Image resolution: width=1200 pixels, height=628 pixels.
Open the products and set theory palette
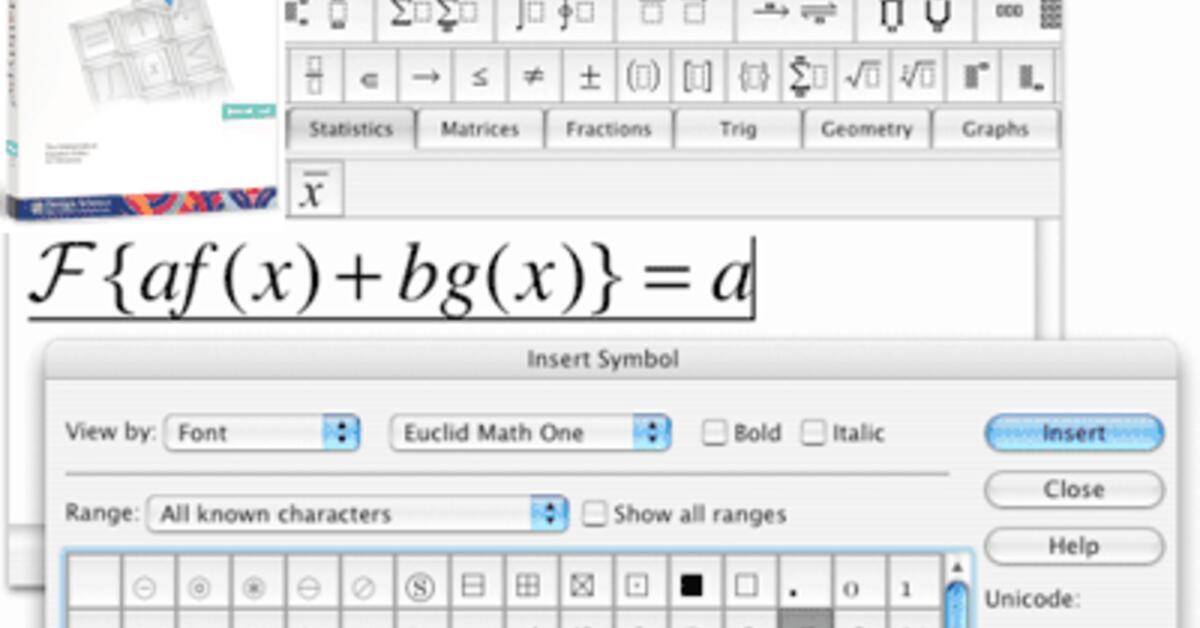[x=915, y=17]
